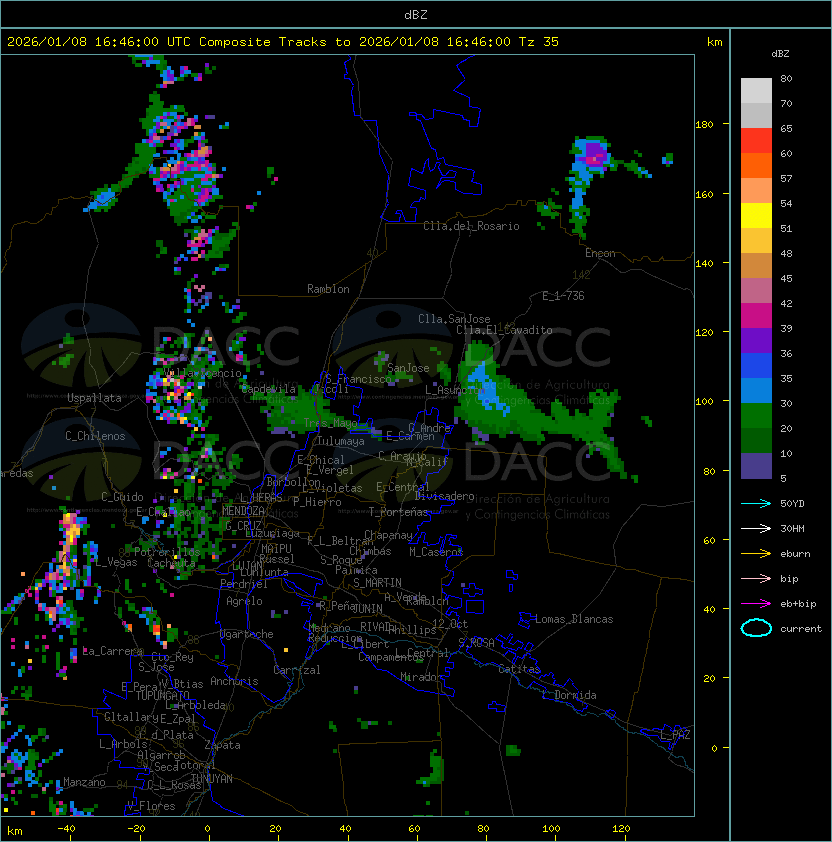This screenshot has width=832, height=842.
Task: Click the Tulumaya label
Action: point(341,441)
